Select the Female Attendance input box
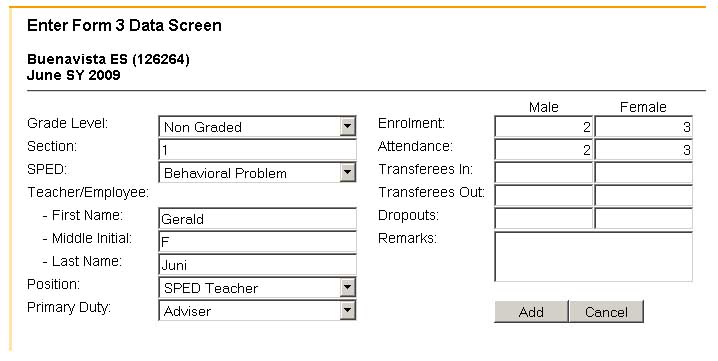 click(643, 149)
